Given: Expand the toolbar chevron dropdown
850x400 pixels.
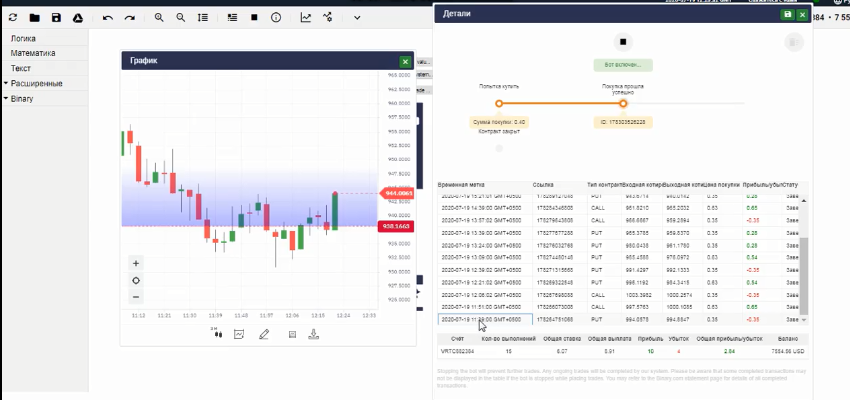Looking at the screenshot, I should point(357,18).
